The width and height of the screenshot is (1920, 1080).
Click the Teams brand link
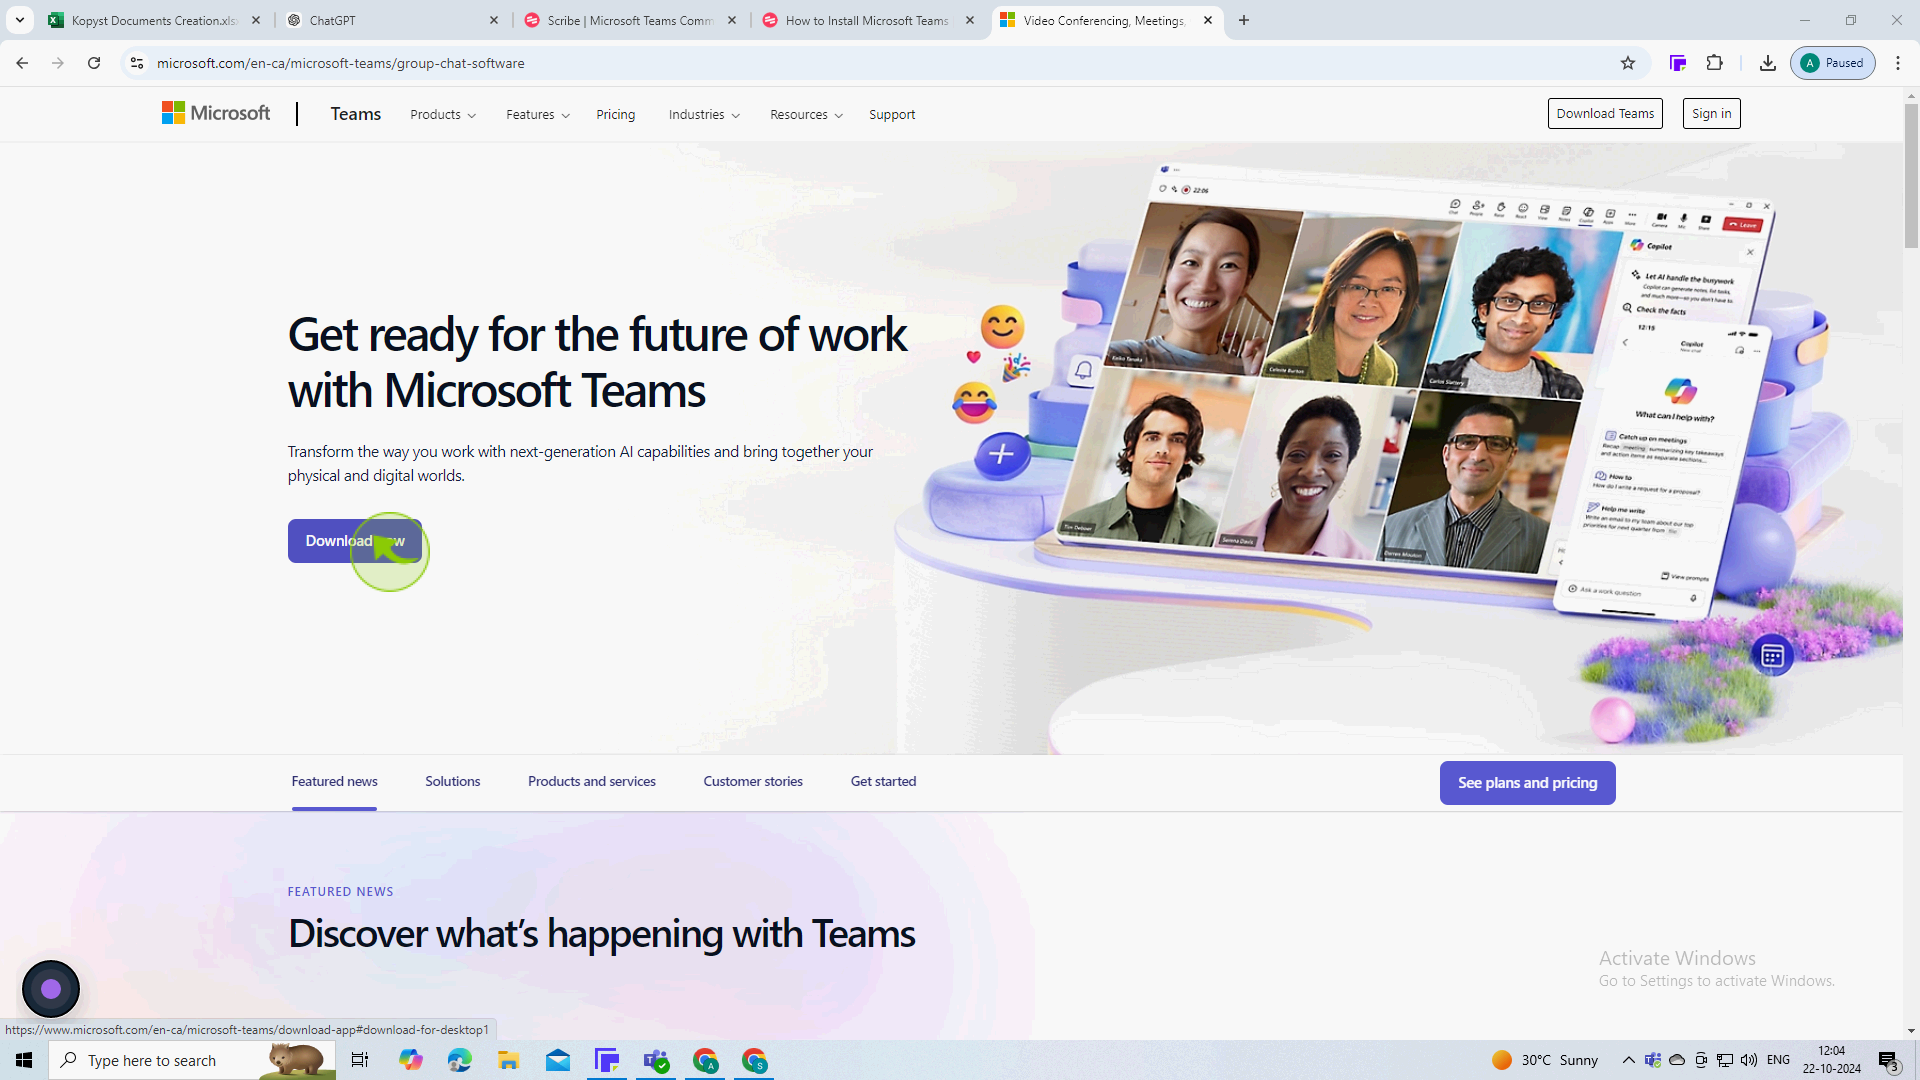pyautogui.click(x=356, y=114)
